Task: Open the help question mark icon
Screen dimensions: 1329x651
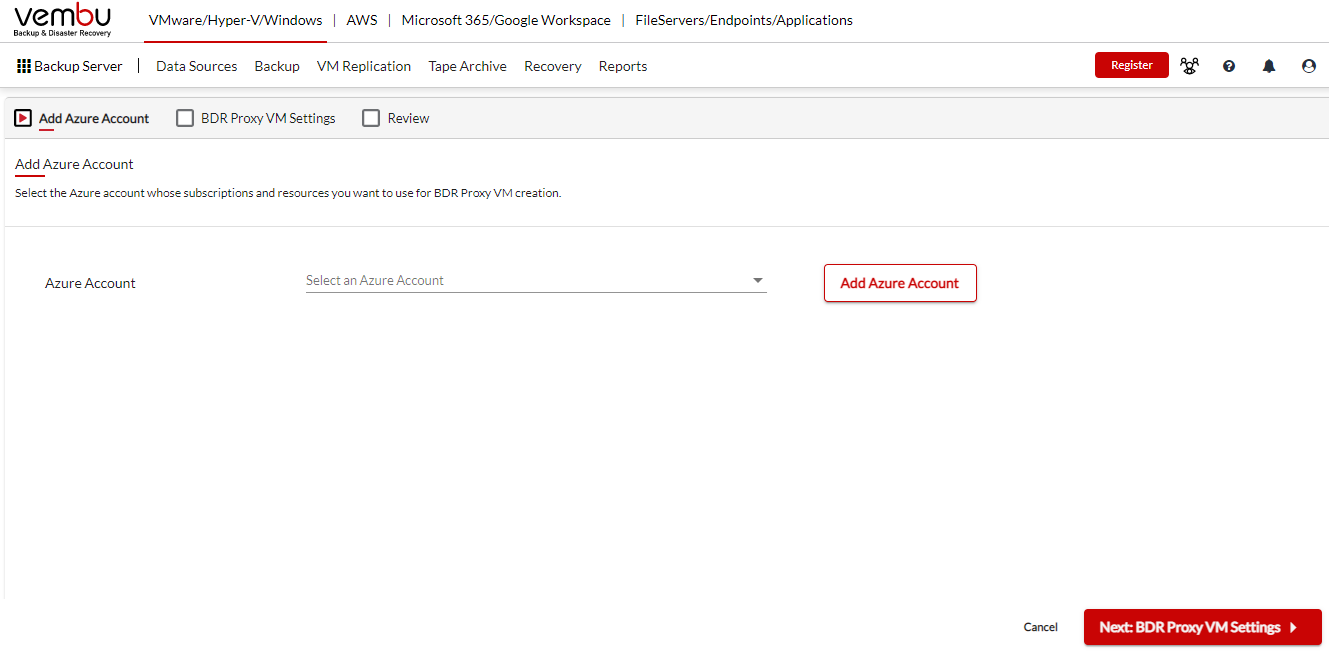Action: (1229, 66)
